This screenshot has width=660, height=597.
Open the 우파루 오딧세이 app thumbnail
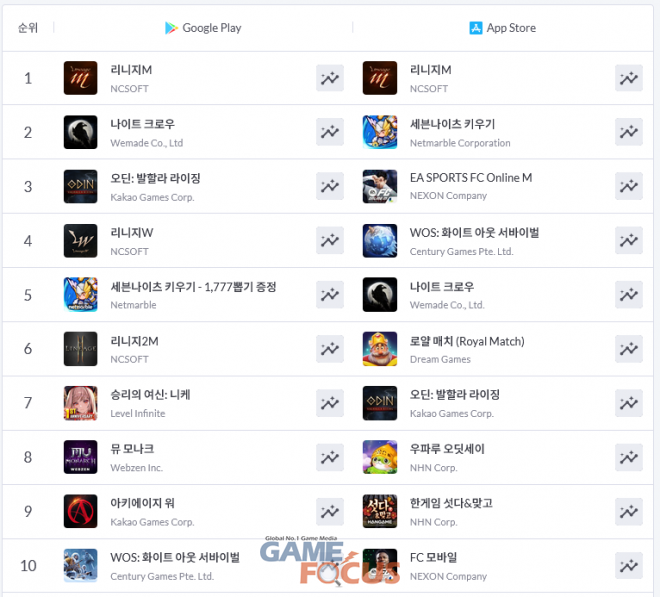[x=380, y=457]
